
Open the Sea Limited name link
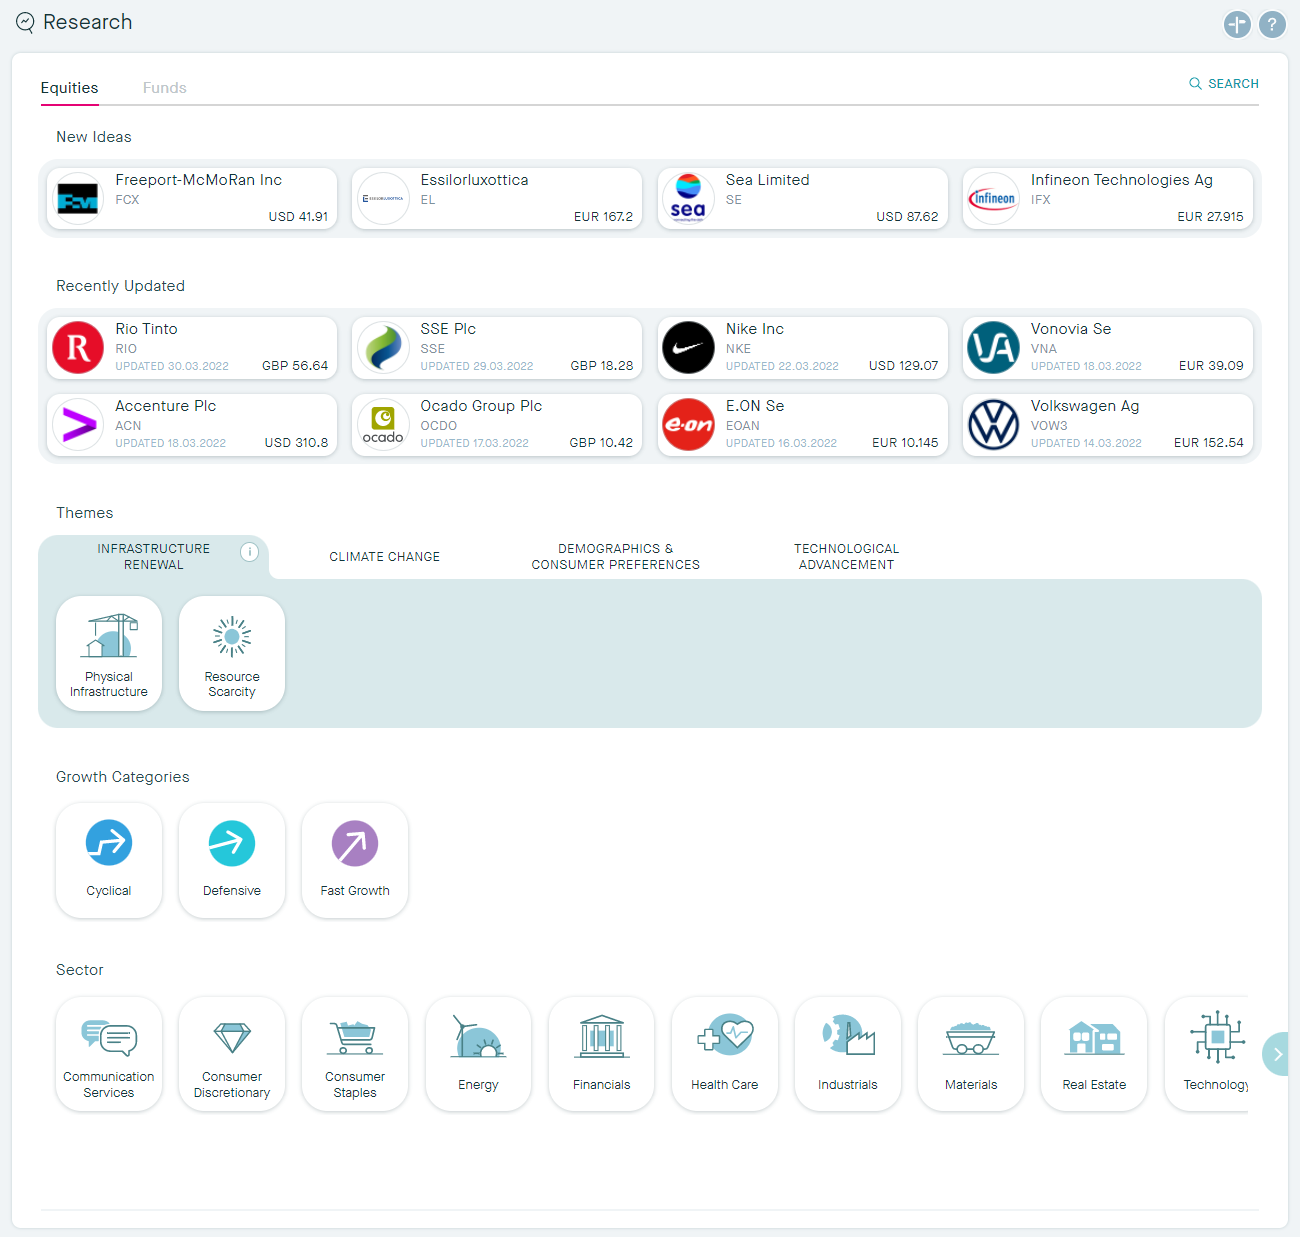click(768, 180)
